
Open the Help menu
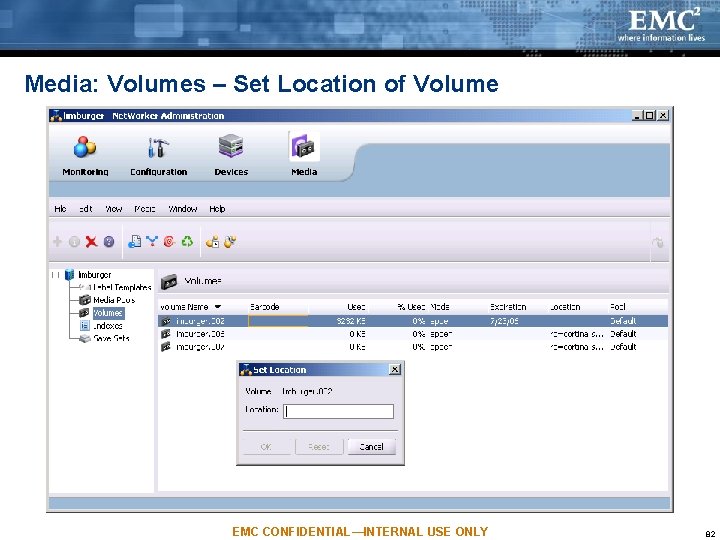pyautogui.click(x=217, y=209)
